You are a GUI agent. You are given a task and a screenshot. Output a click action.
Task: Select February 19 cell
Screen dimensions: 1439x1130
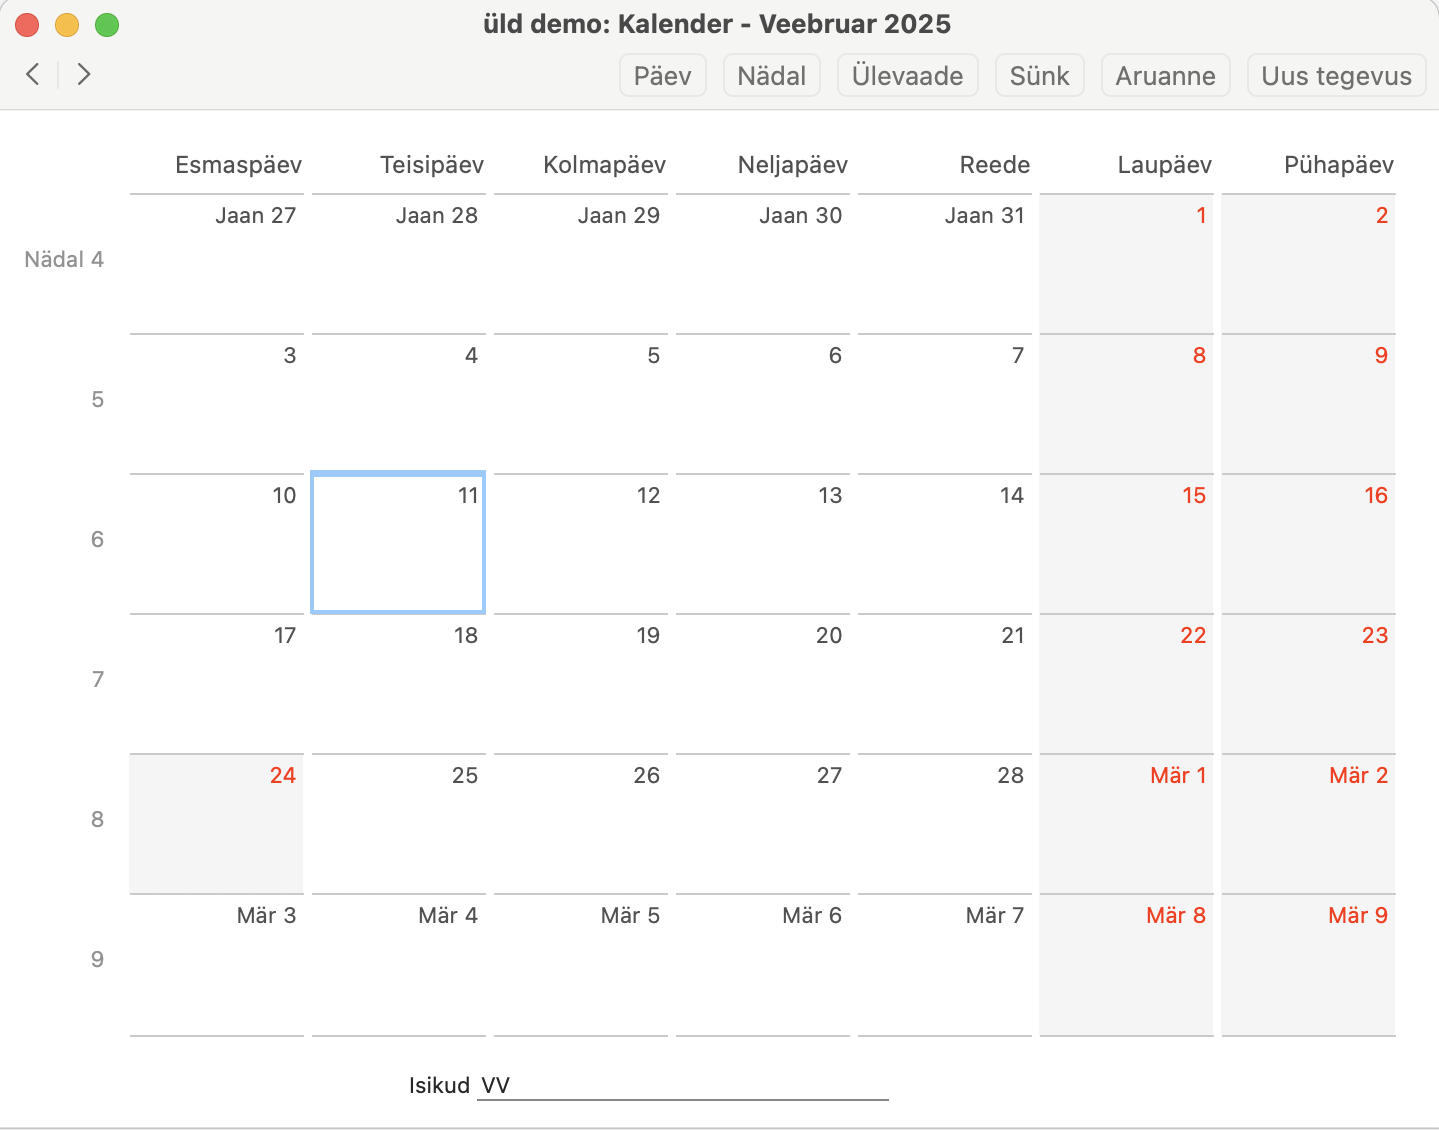[x=581, y=684]
